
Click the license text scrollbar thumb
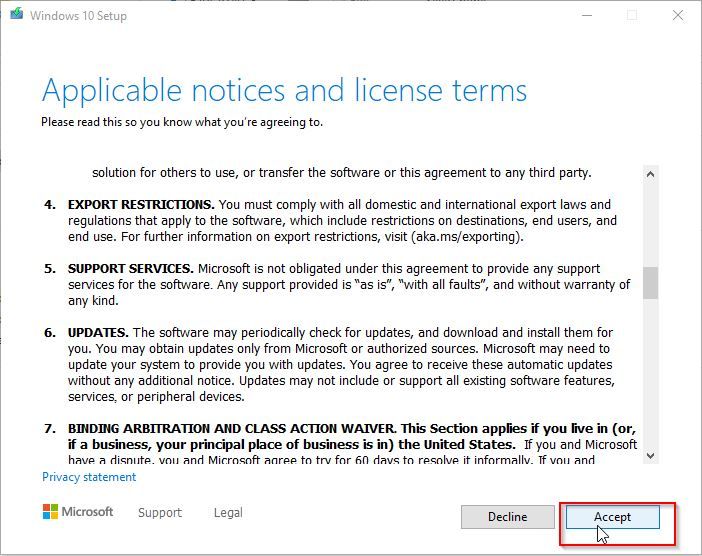651,283
